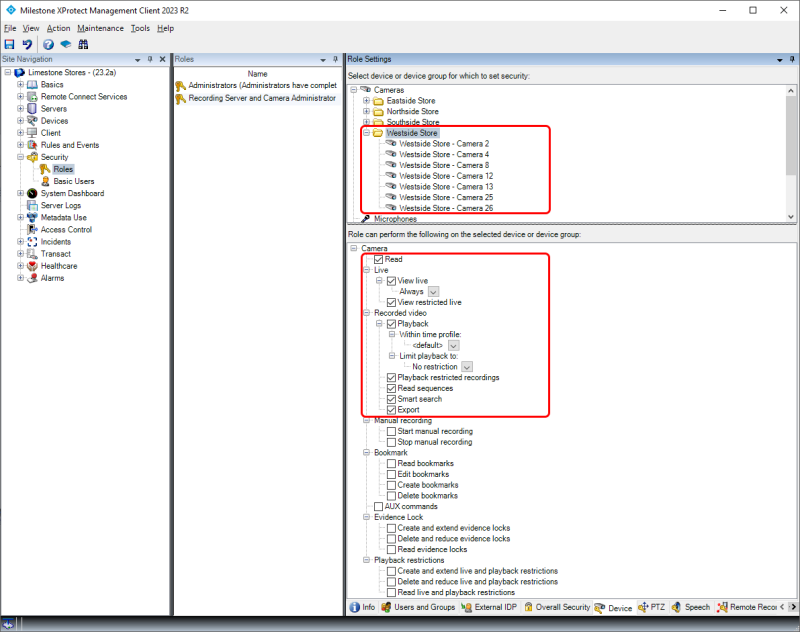The width and height of the screenshot is (800, 632).
Task: Click the Devices icon in navigation tree
Action: [32, 121]
